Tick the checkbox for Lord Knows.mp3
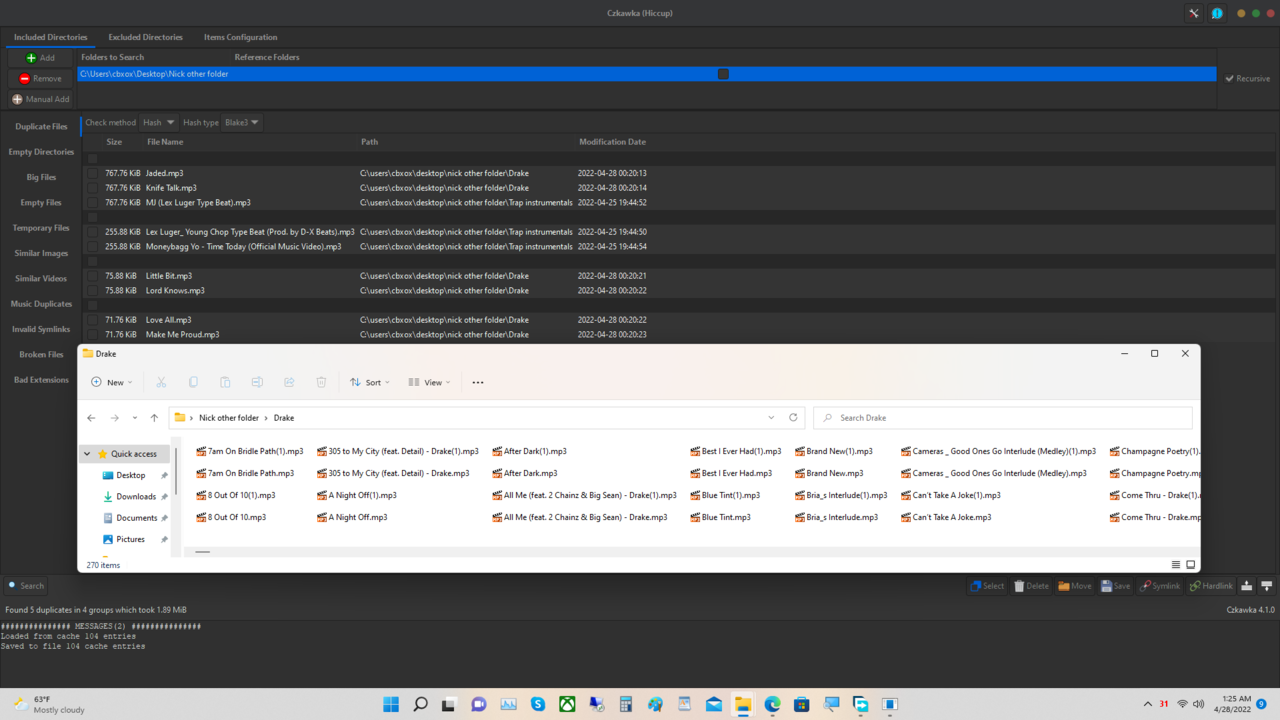The height and width of the screenshot is (720, 1280). point(92,291)
